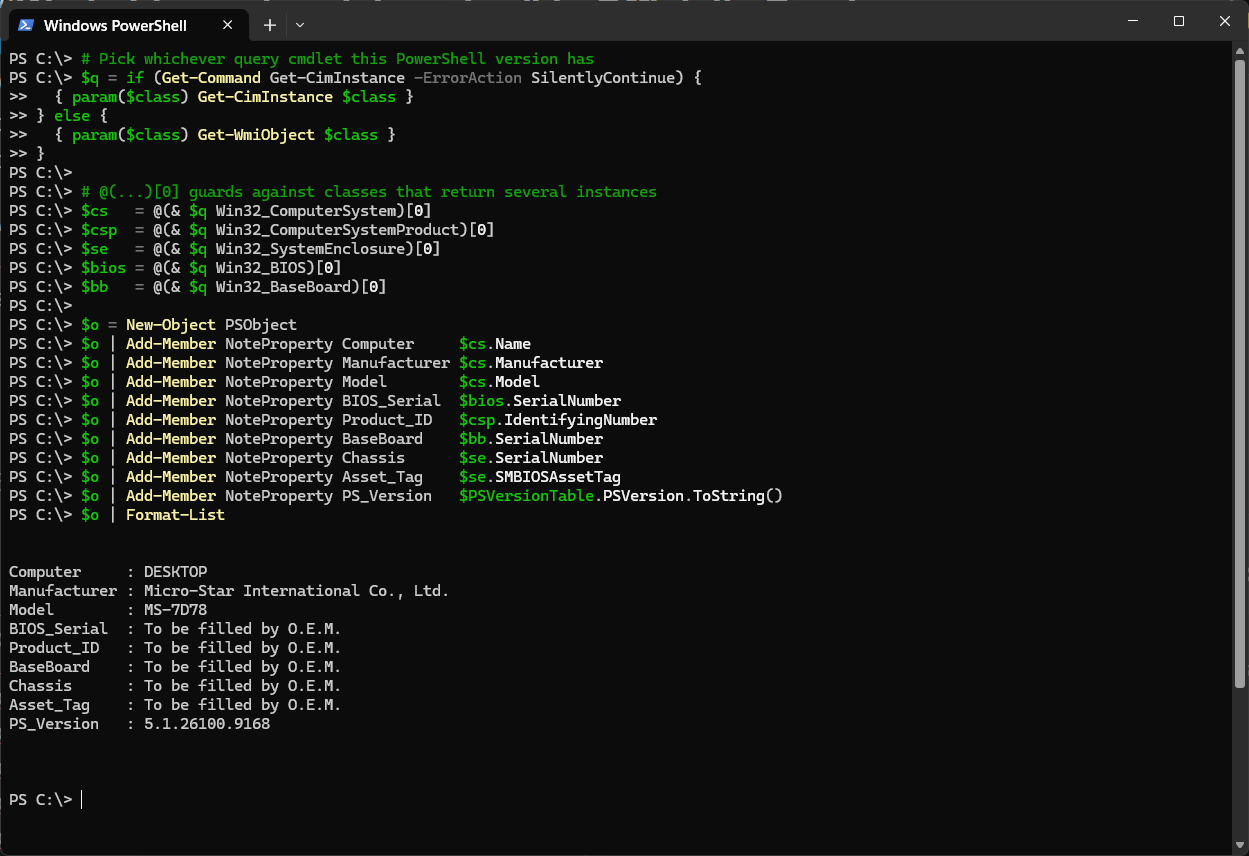Click the '5.1.26100.9168' version value
1249x856 pixels.
(x=207, y=724)
